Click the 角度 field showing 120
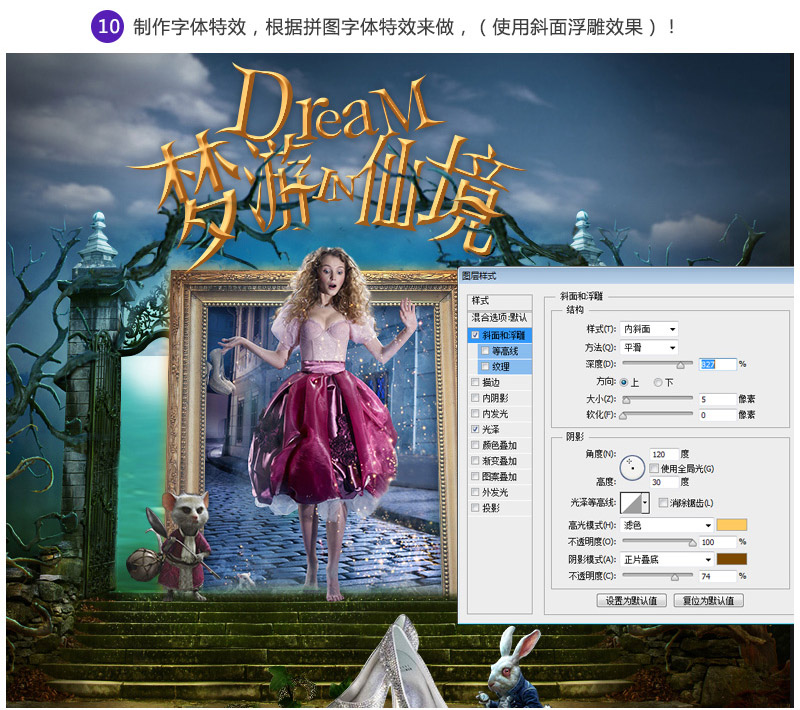 [x=664, y=454]
